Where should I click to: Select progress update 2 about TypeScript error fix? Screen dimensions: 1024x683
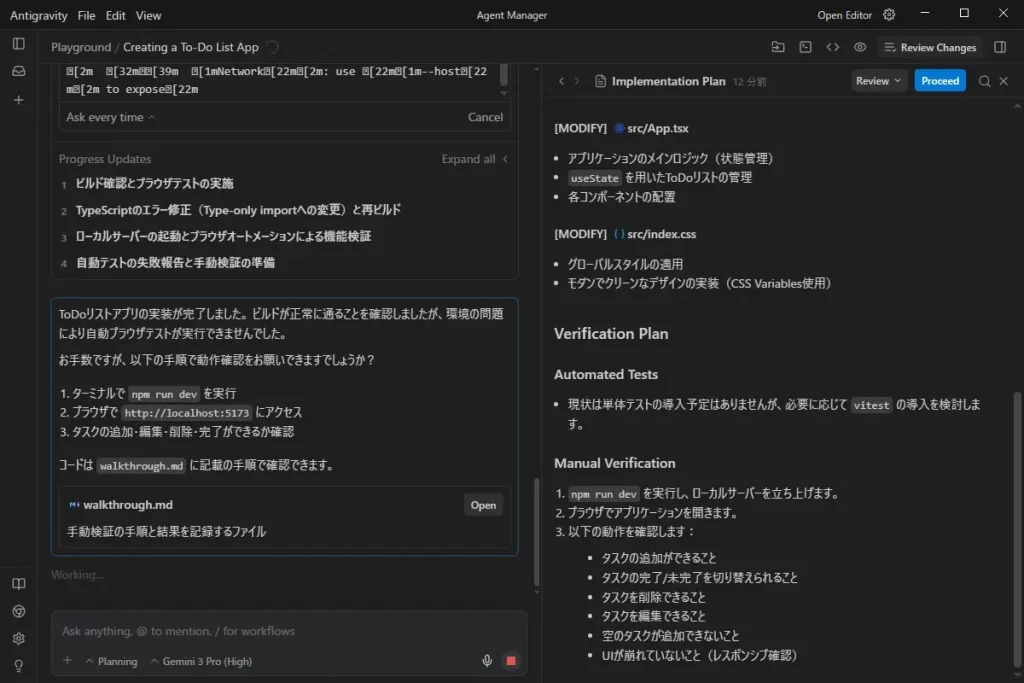point(238,210)
